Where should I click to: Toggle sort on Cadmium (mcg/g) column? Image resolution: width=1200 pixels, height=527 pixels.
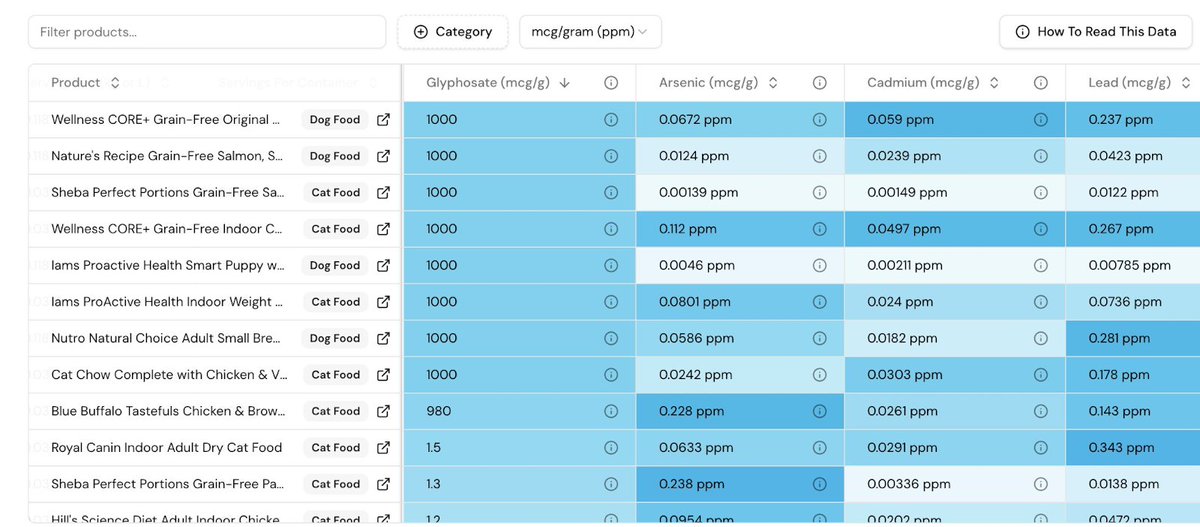(x=994, y=83)
